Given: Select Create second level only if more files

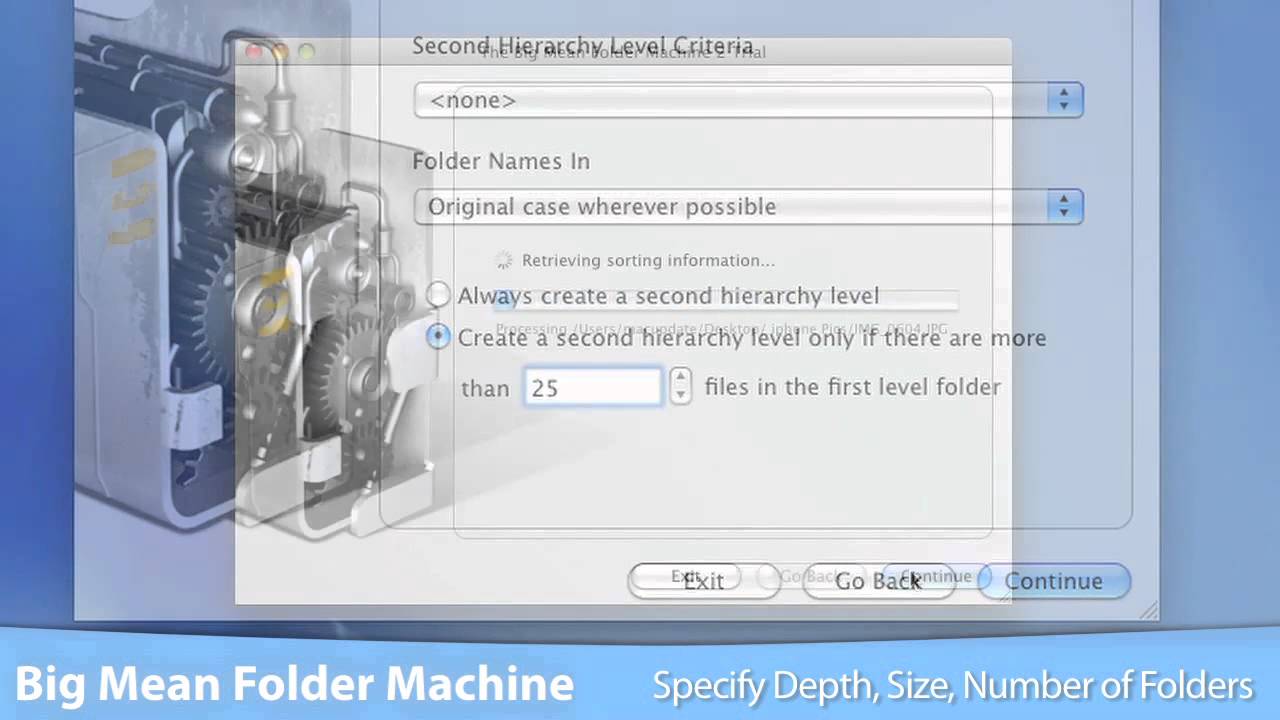Looking at the screenshot, I should 438,337.
